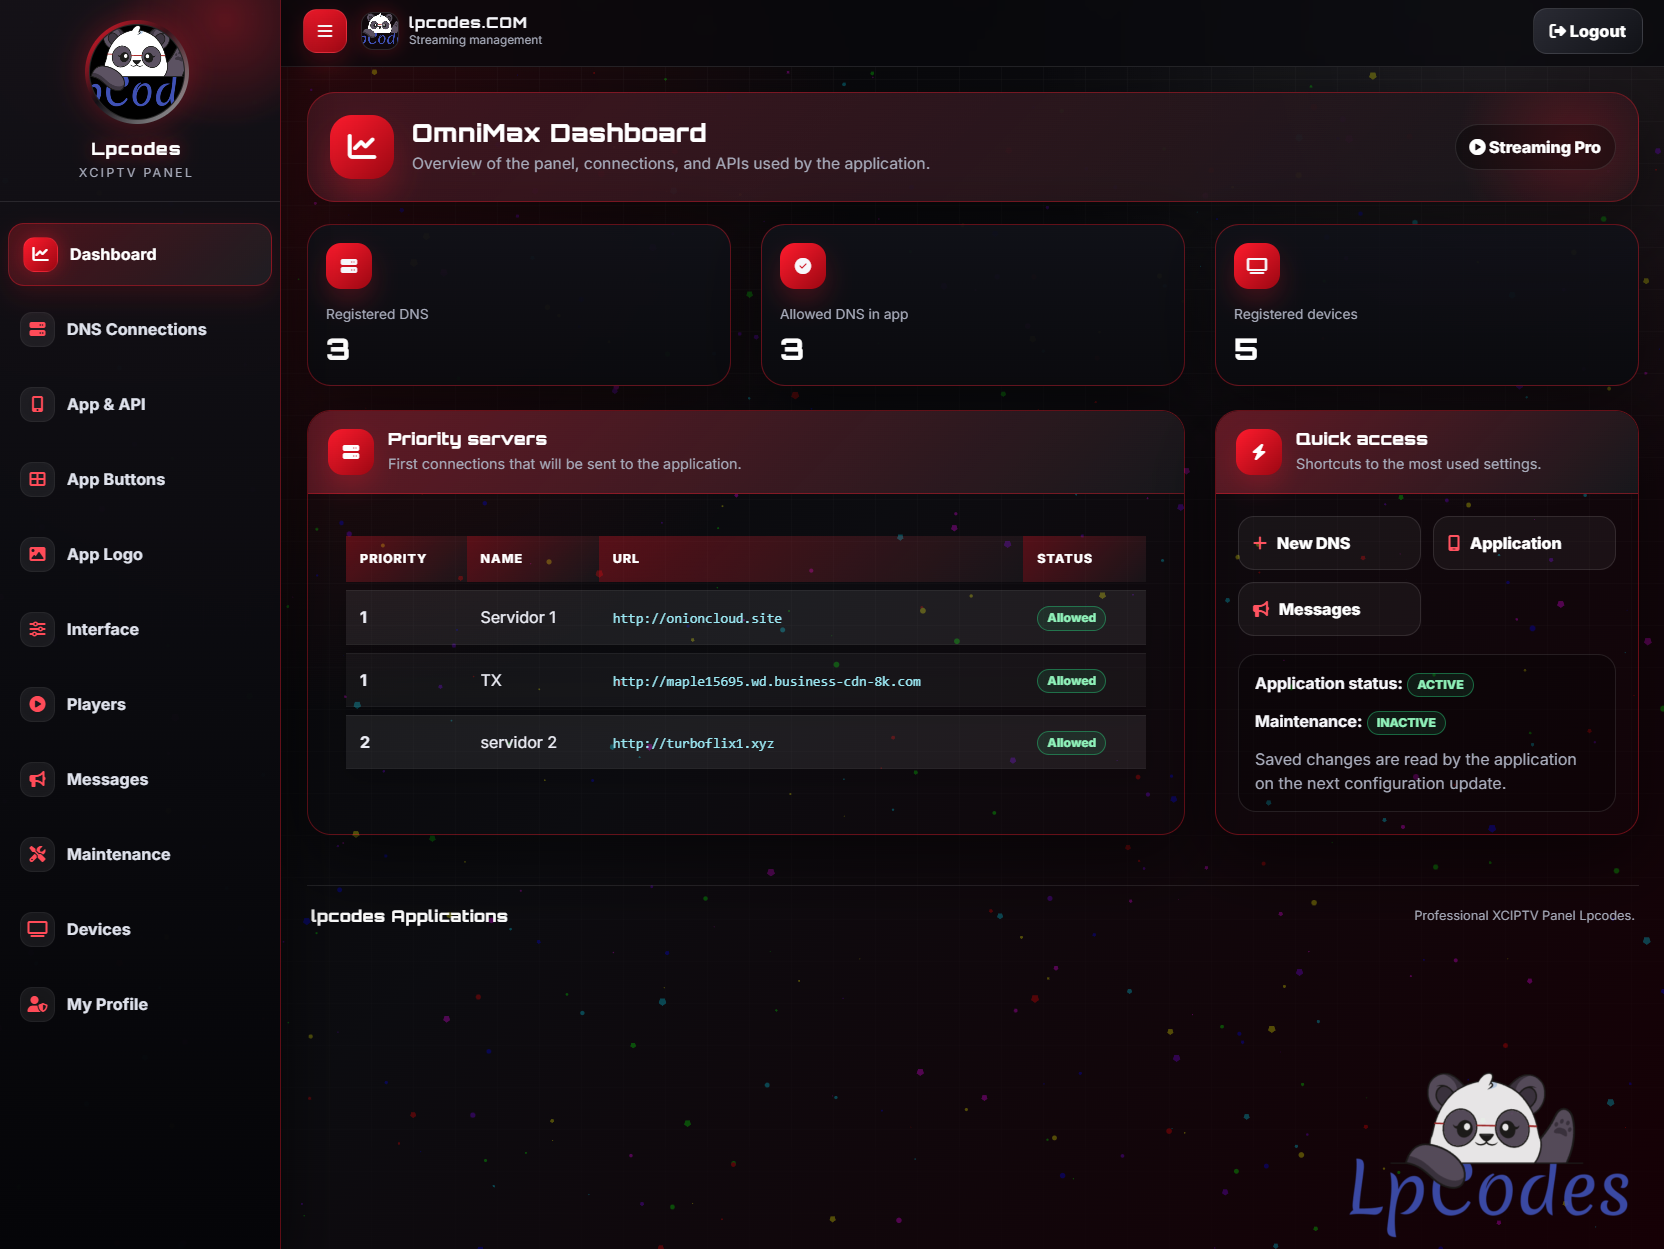1664x1249 pixels.
Task: Click the Logout button
Action: (x=1588, y=31)
